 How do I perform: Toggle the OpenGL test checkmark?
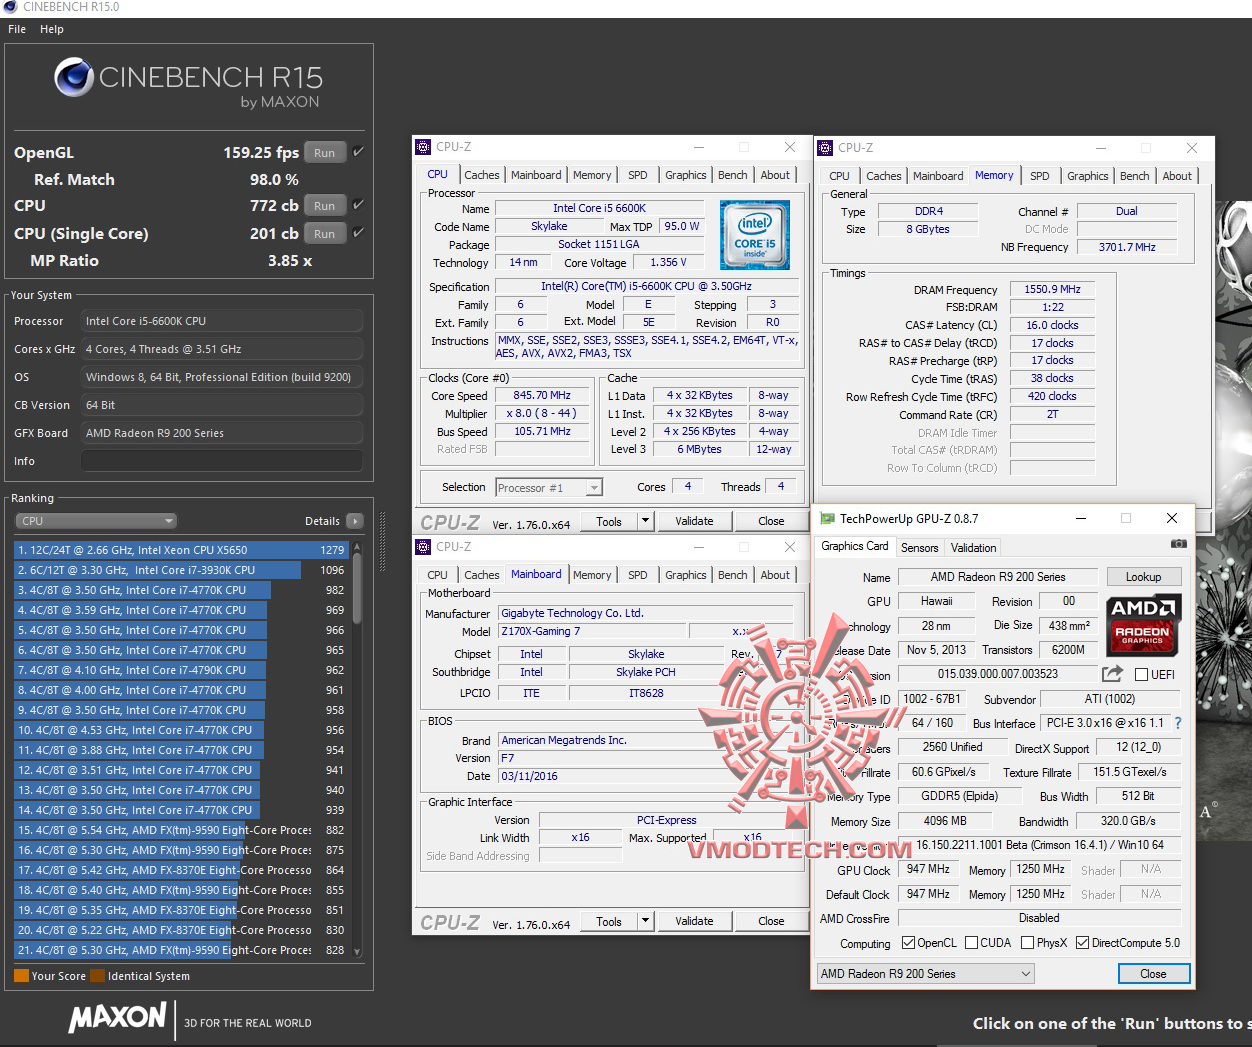coord(358,152)
